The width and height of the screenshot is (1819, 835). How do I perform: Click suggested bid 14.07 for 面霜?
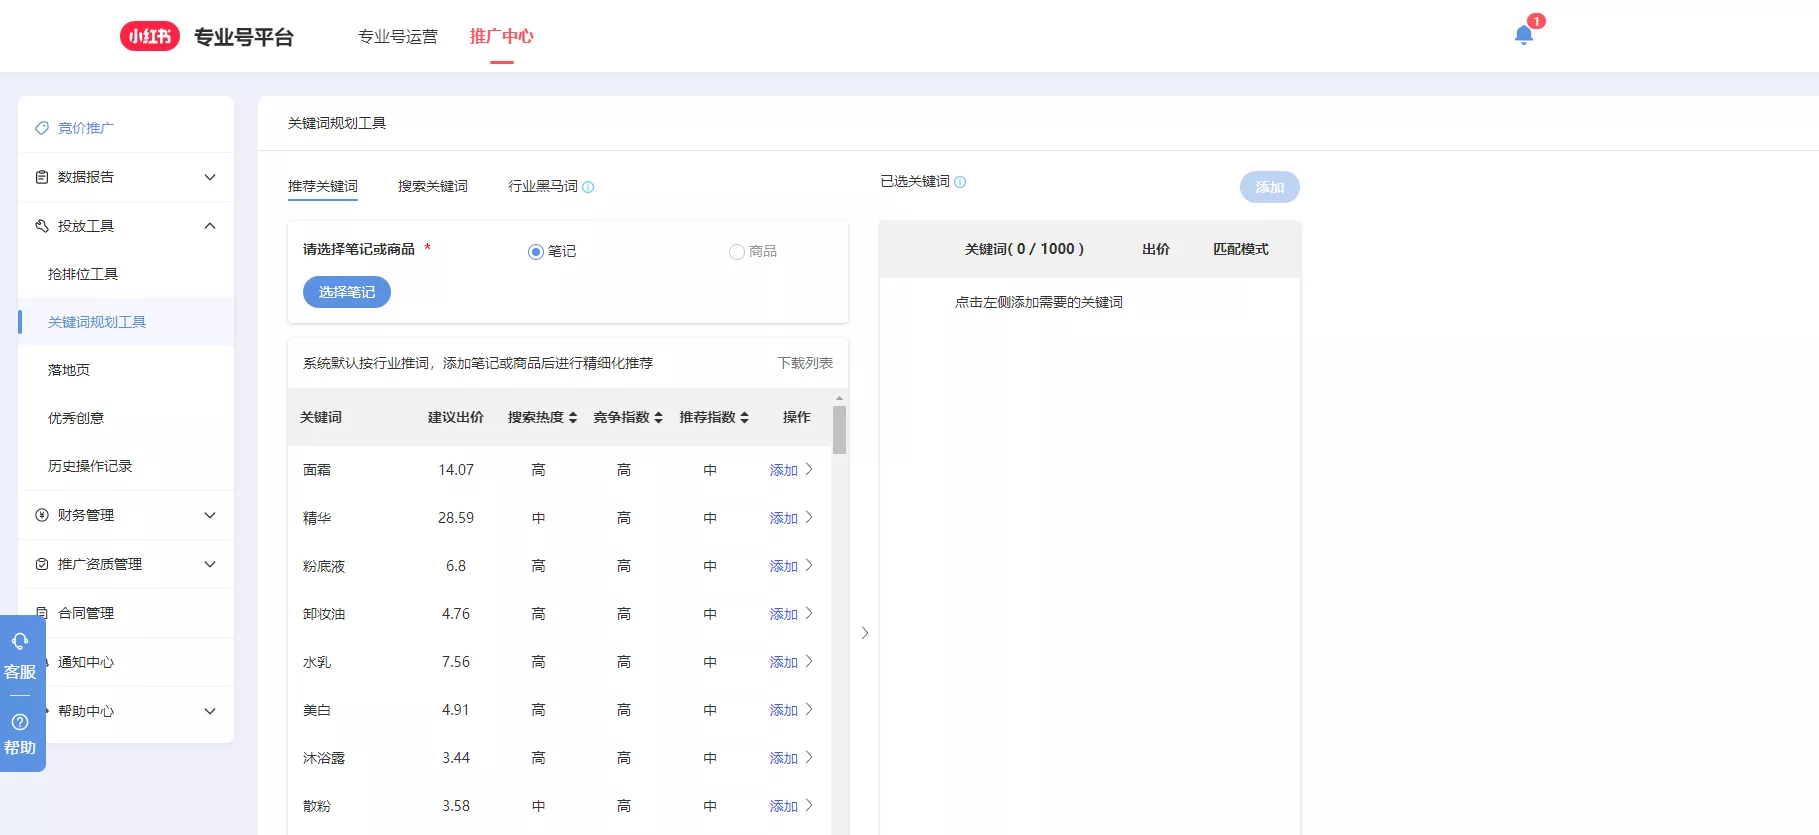pyautogui.click(x=456, y=470)
